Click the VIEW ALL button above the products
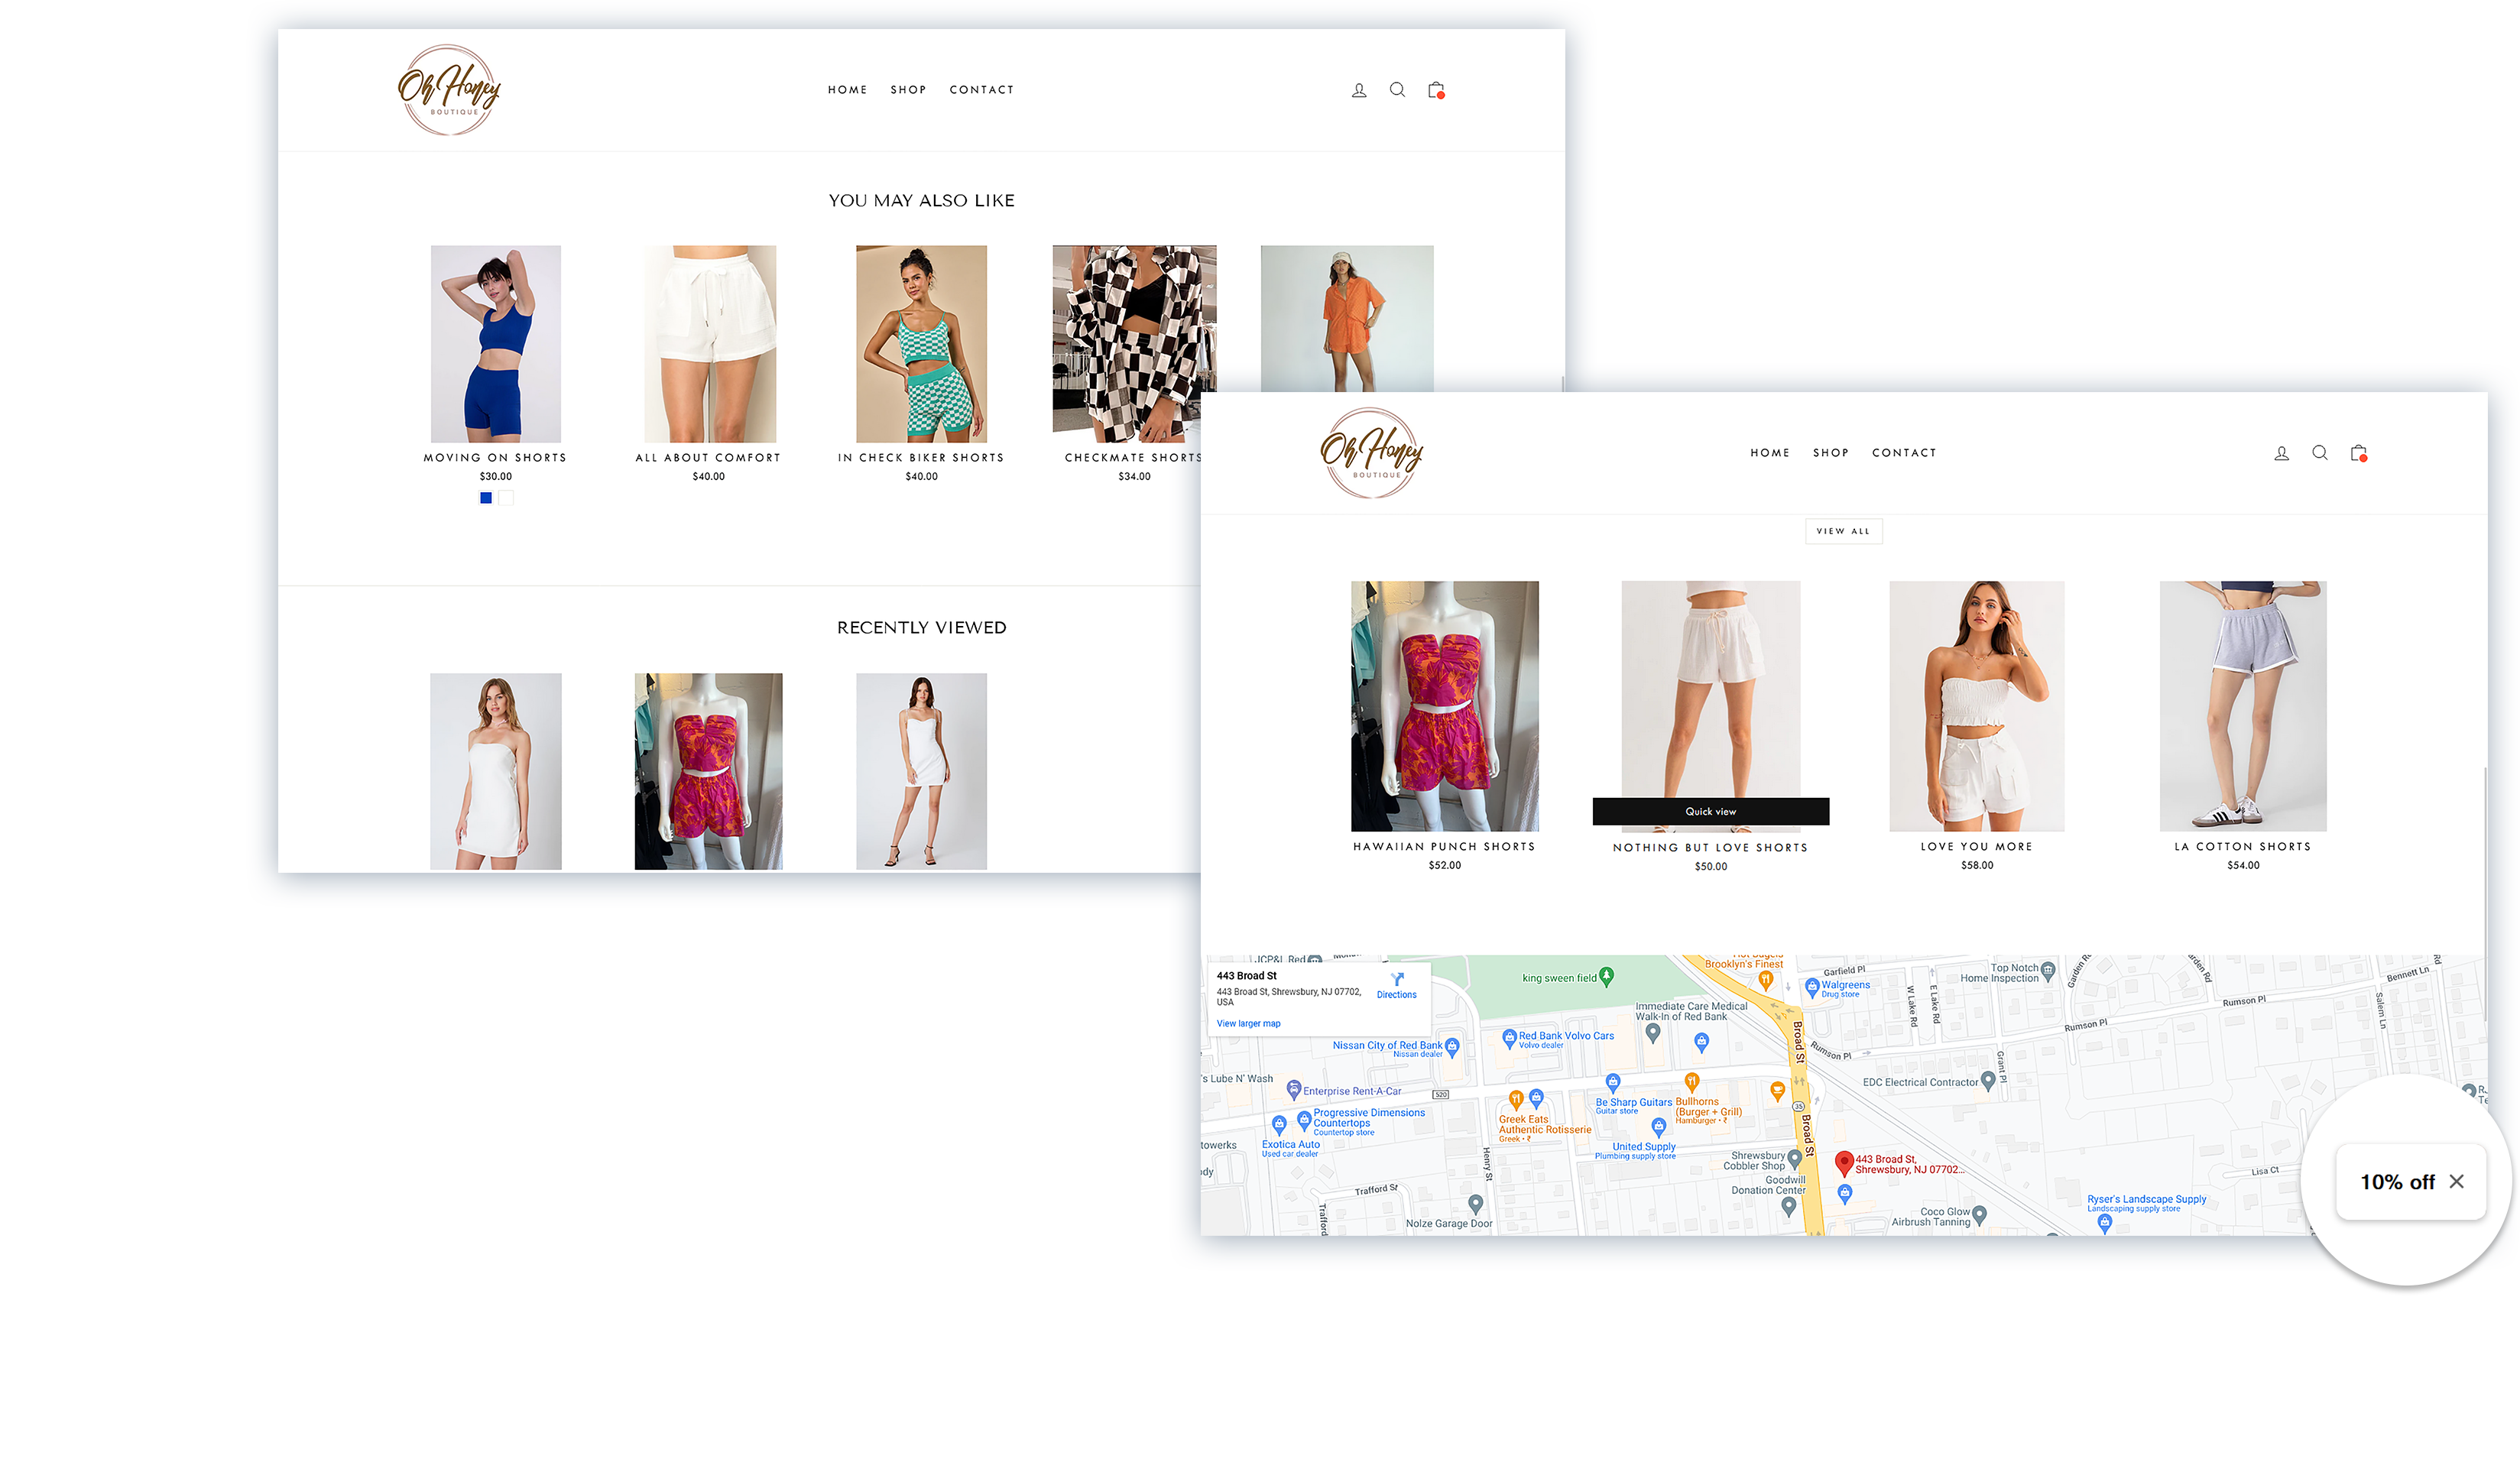This screenshot has height=1472, width=2520. point(1844,531)
